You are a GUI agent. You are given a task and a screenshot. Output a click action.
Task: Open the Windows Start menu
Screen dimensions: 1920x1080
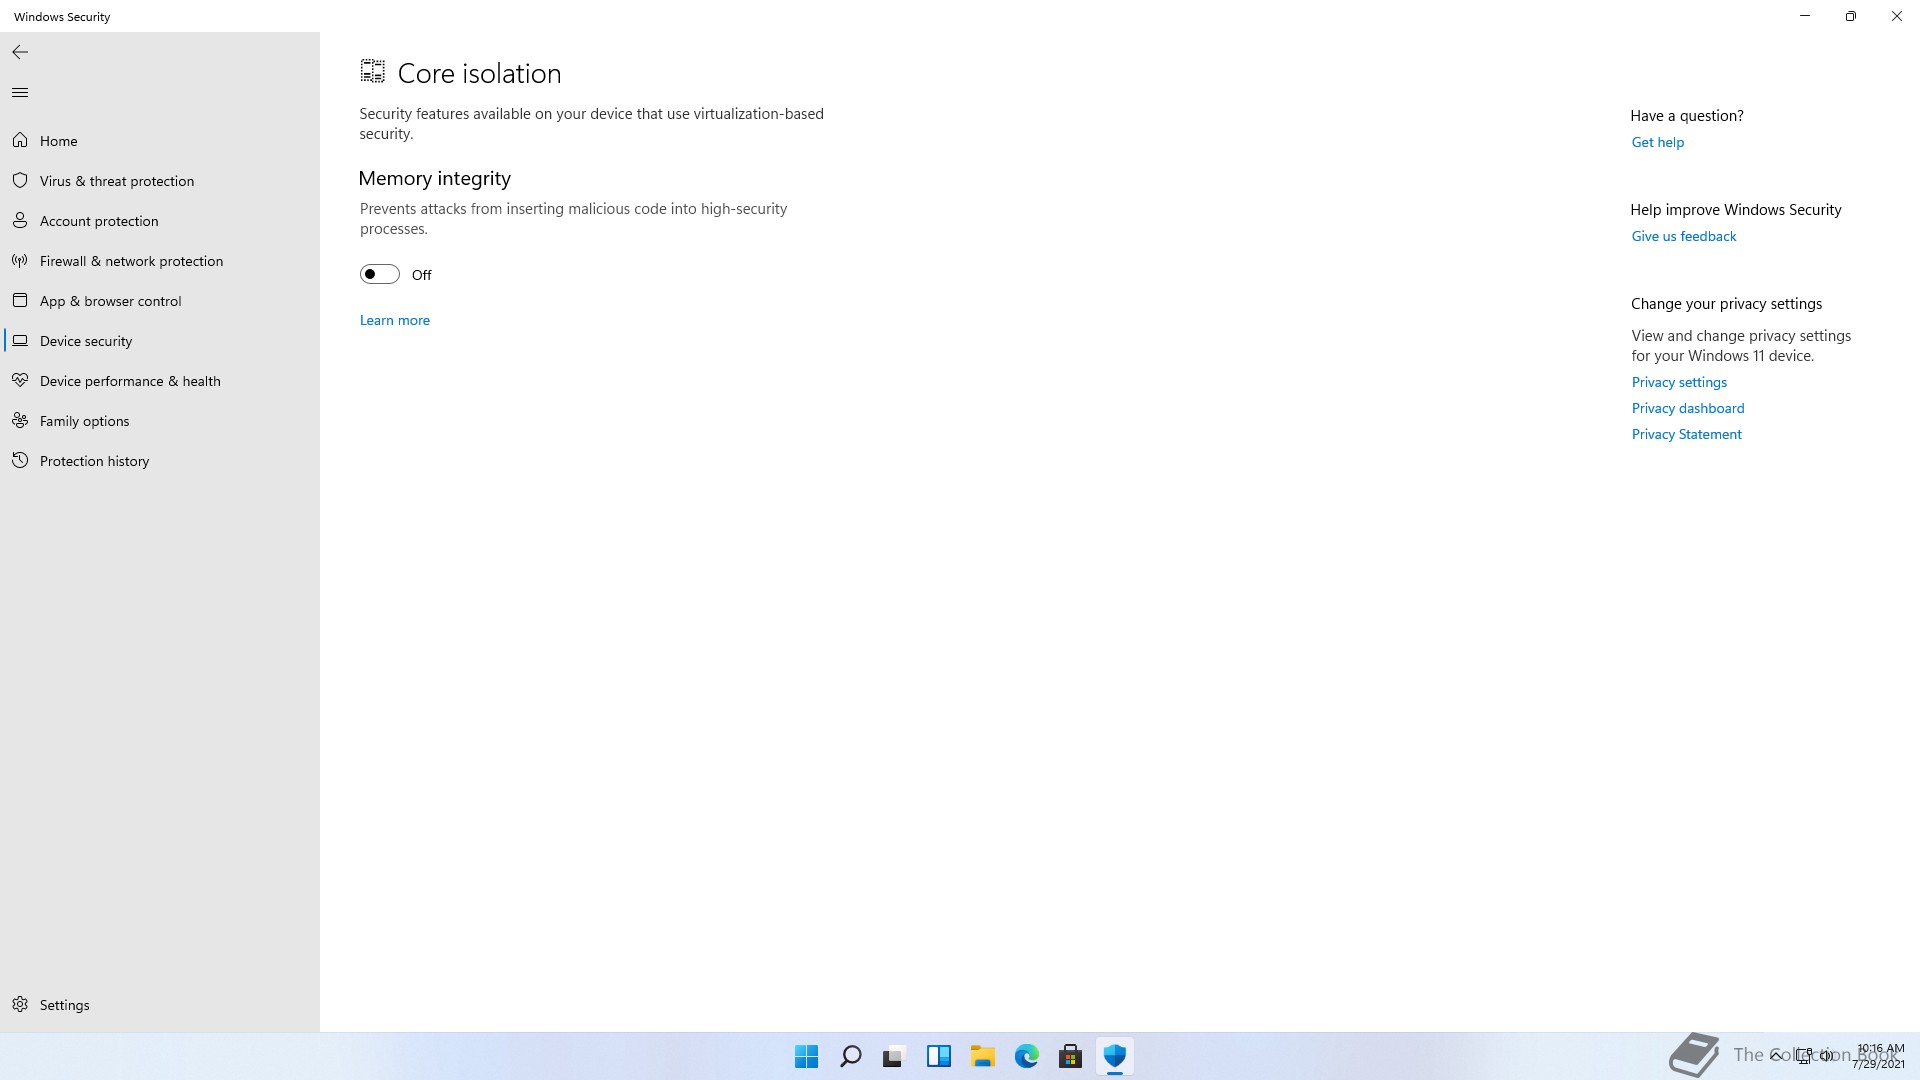[x=806, y=1056]
